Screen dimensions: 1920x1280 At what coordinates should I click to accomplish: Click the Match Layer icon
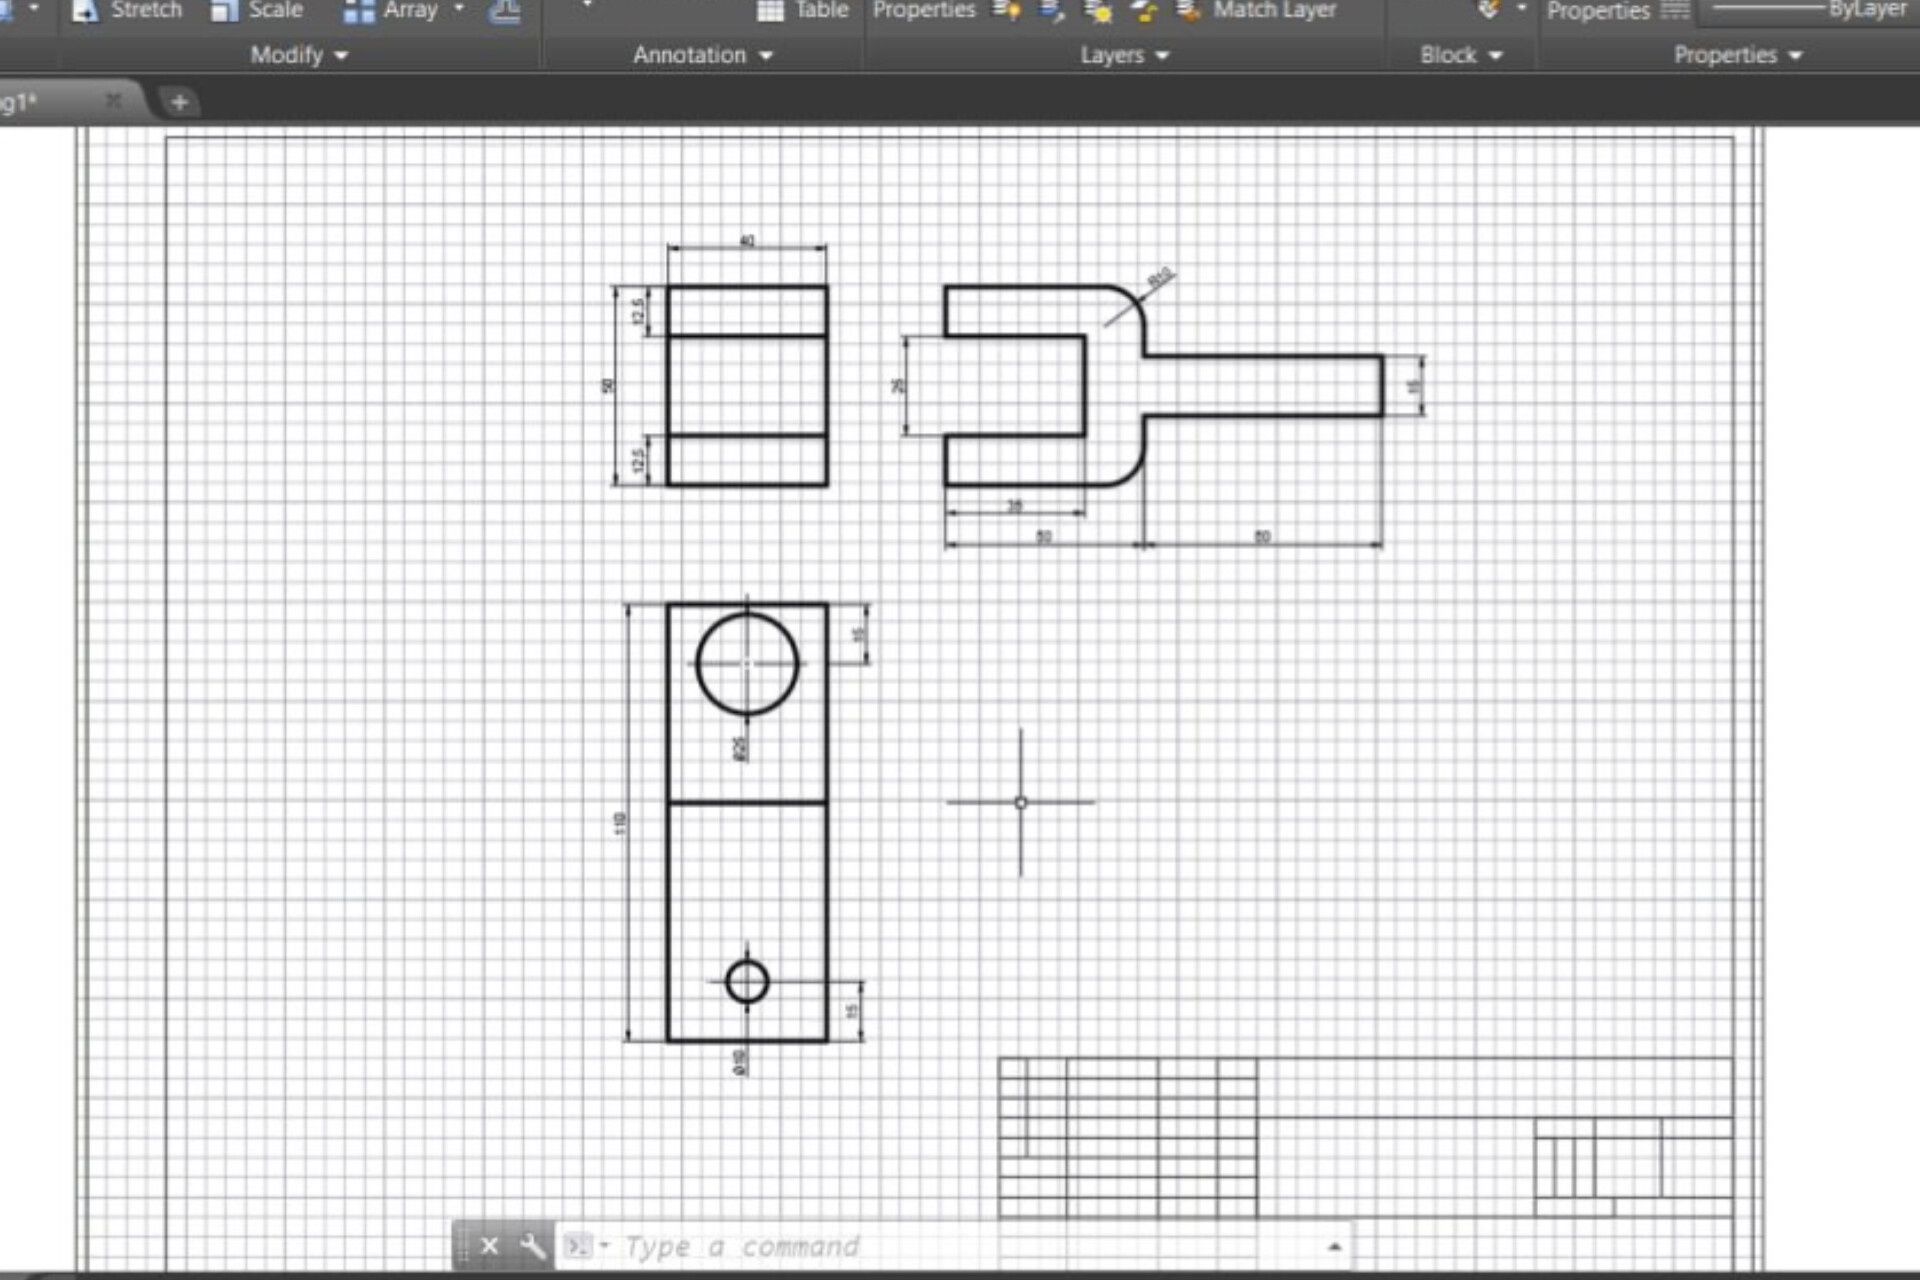(x=1190, y=9)
